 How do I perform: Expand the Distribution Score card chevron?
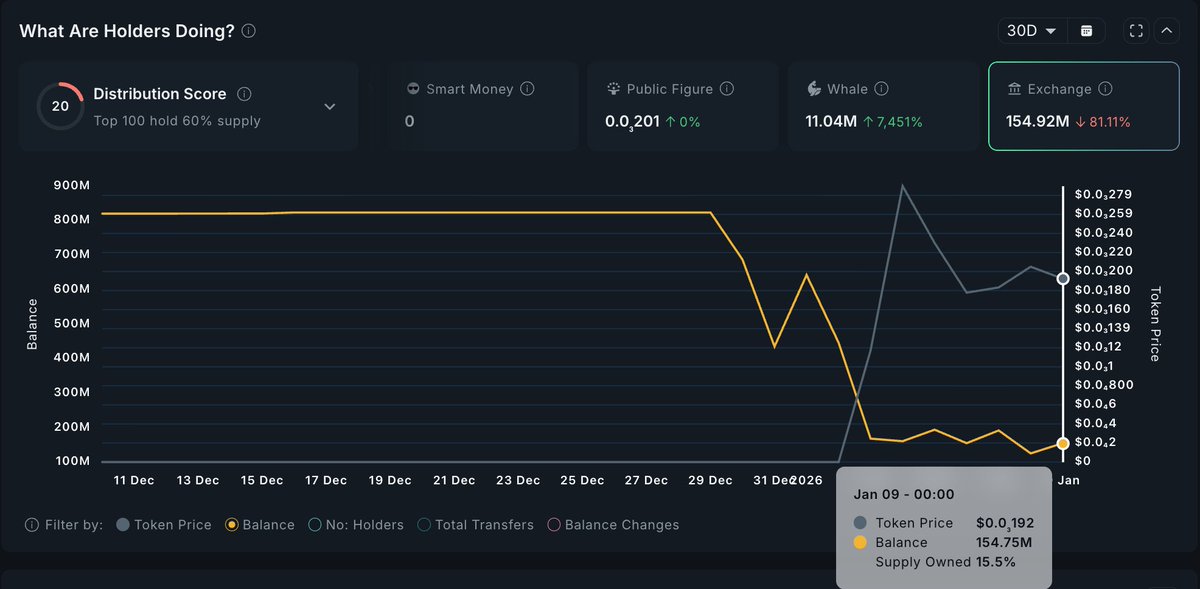click(x=329, y=105)
